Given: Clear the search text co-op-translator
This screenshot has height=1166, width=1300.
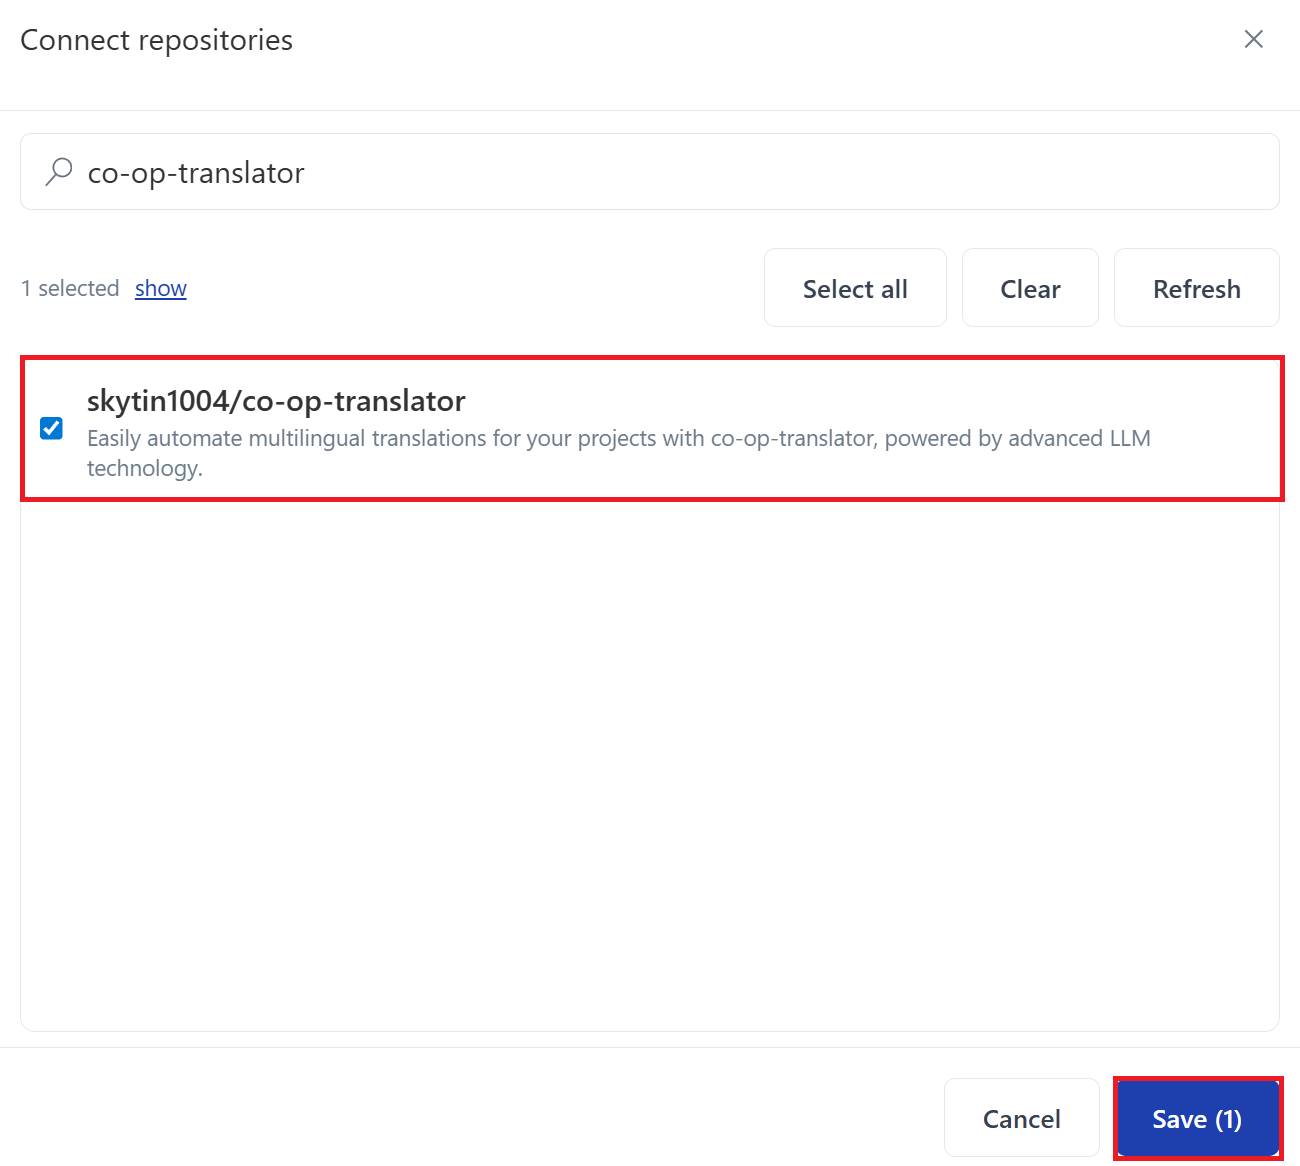Looking at the screenshot, I should tap(196, 171).
